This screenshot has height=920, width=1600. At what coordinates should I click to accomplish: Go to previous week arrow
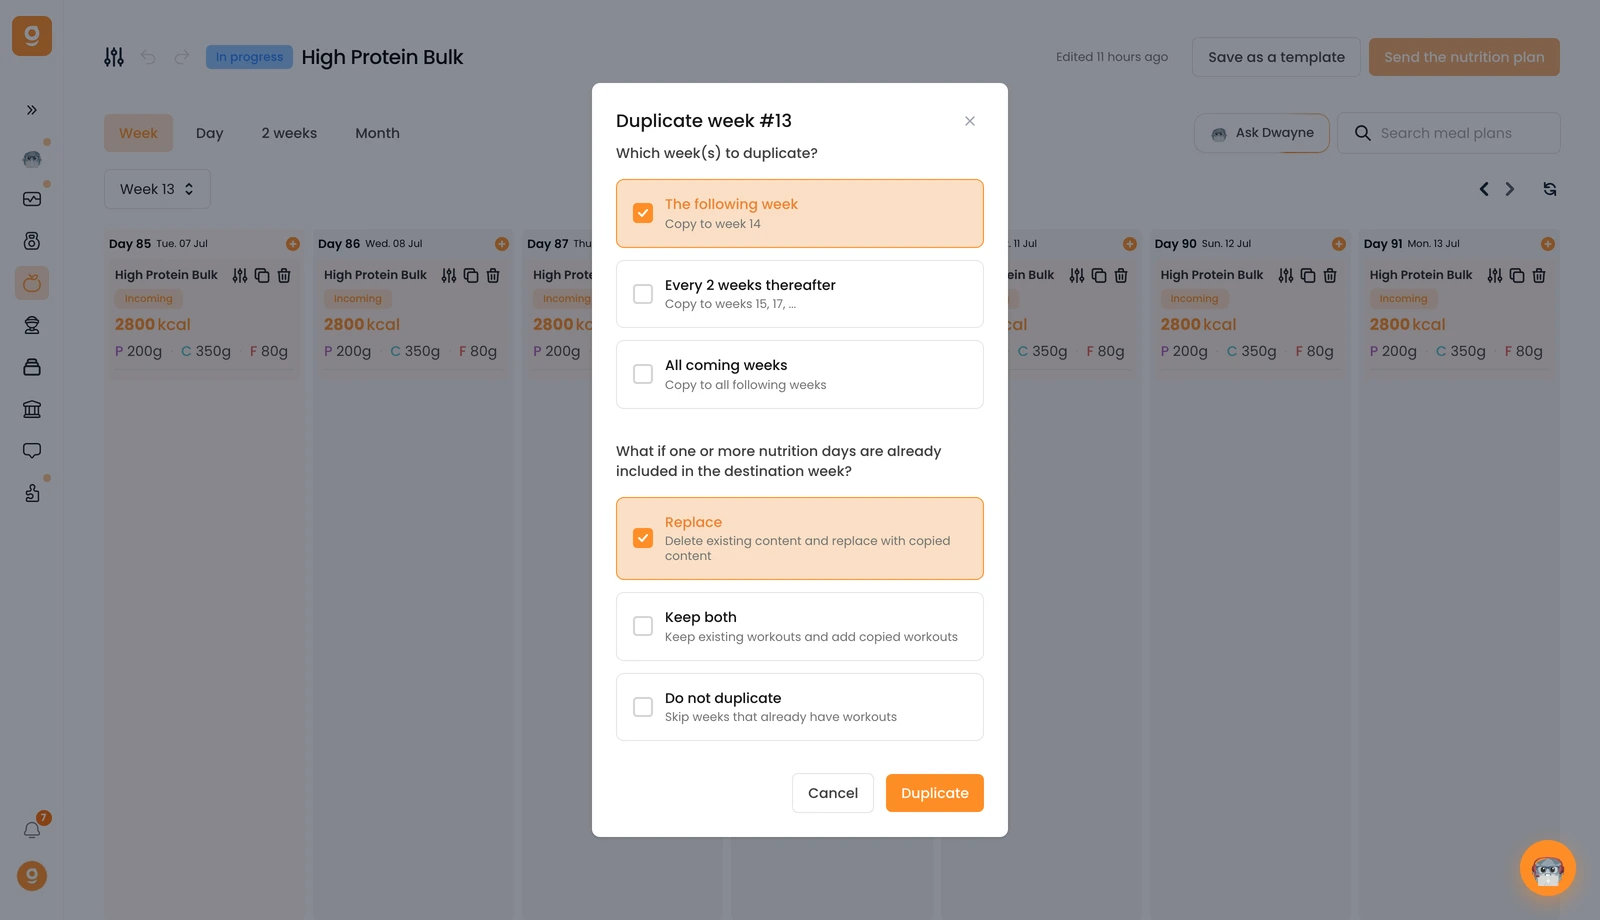pos(1484,189)
